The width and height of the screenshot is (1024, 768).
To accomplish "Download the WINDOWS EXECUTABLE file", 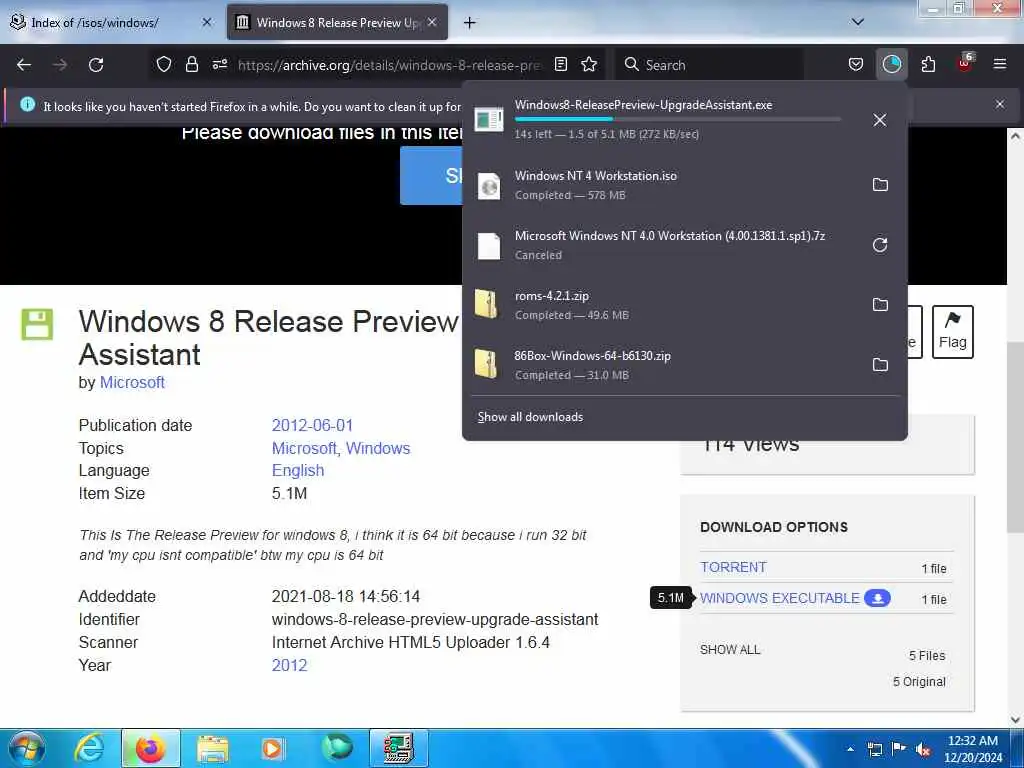I will point(795,598).
